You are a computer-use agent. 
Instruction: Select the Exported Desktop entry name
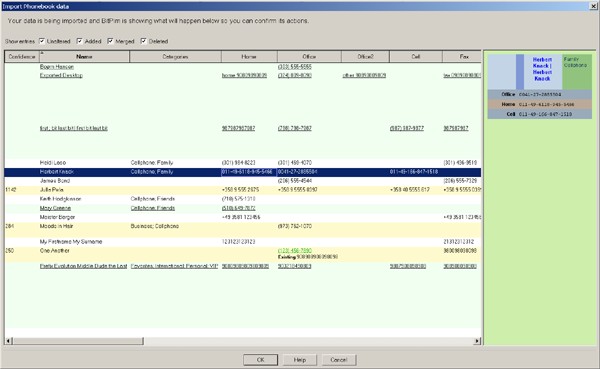click(x=61, y=75)
